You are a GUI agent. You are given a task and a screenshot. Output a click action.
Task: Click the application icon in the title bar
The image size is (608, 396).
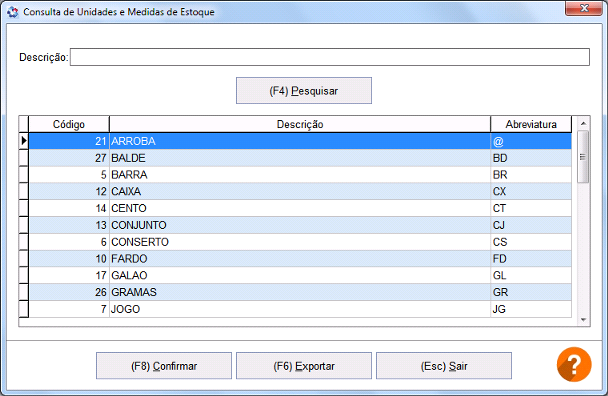(12, 12)
